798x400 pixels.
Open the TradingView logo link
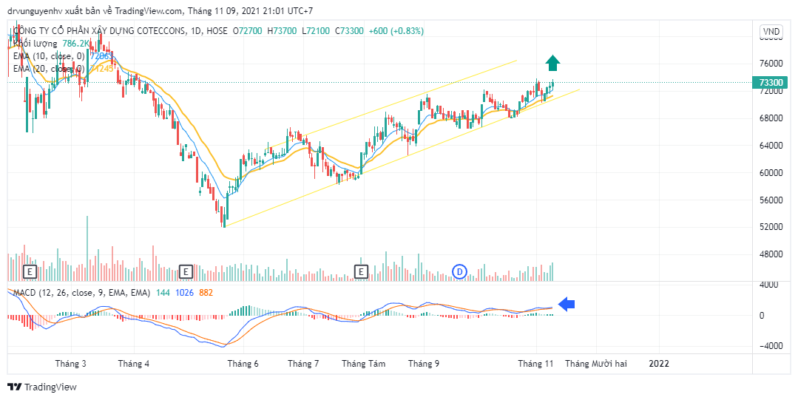click(x=42, y=387)
